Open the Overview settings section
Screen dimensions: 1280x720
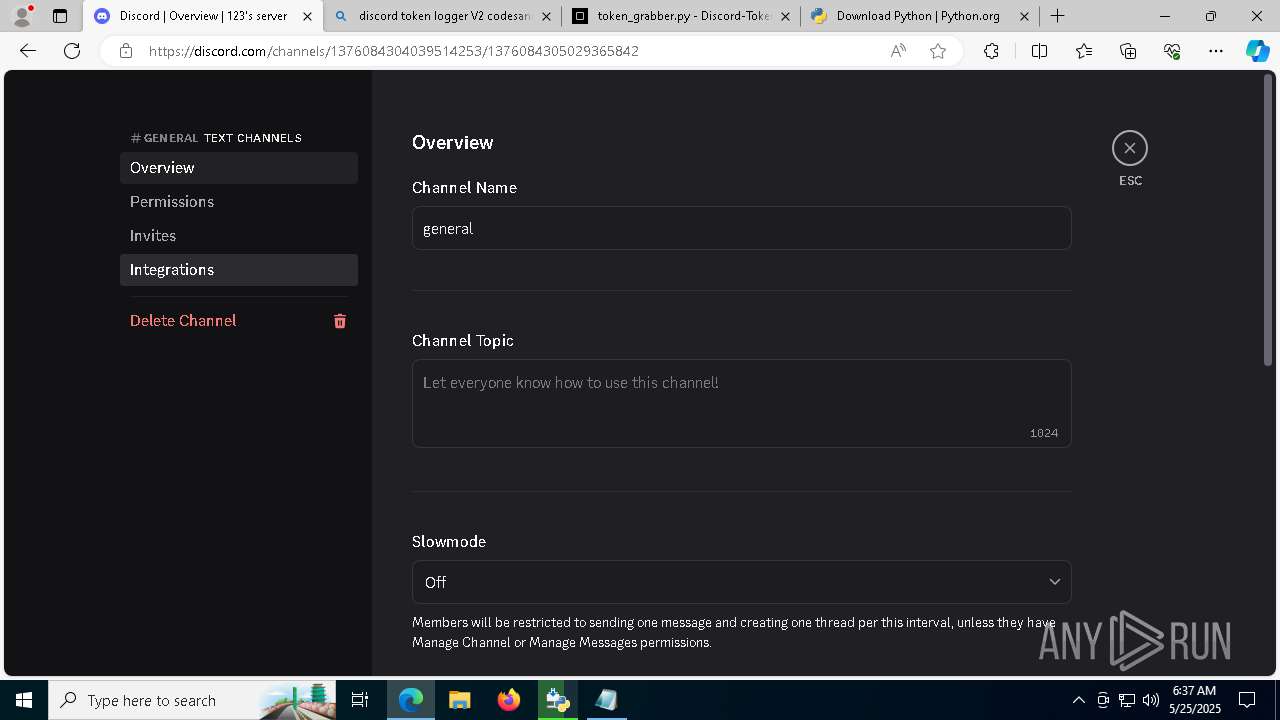click(x=239, y=168)
